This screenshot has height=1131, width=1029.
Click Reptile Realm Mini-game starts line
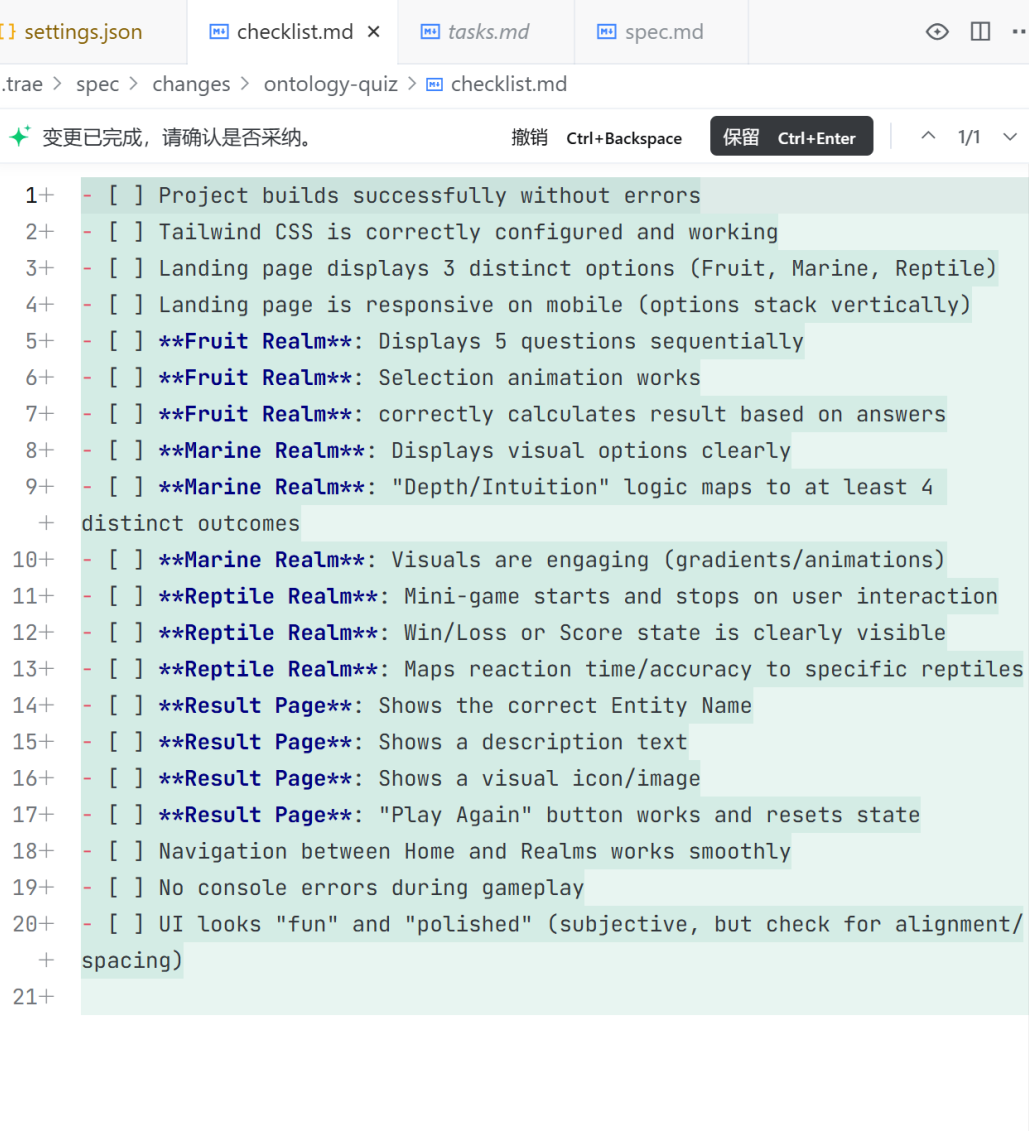click(x=578, y=597)
